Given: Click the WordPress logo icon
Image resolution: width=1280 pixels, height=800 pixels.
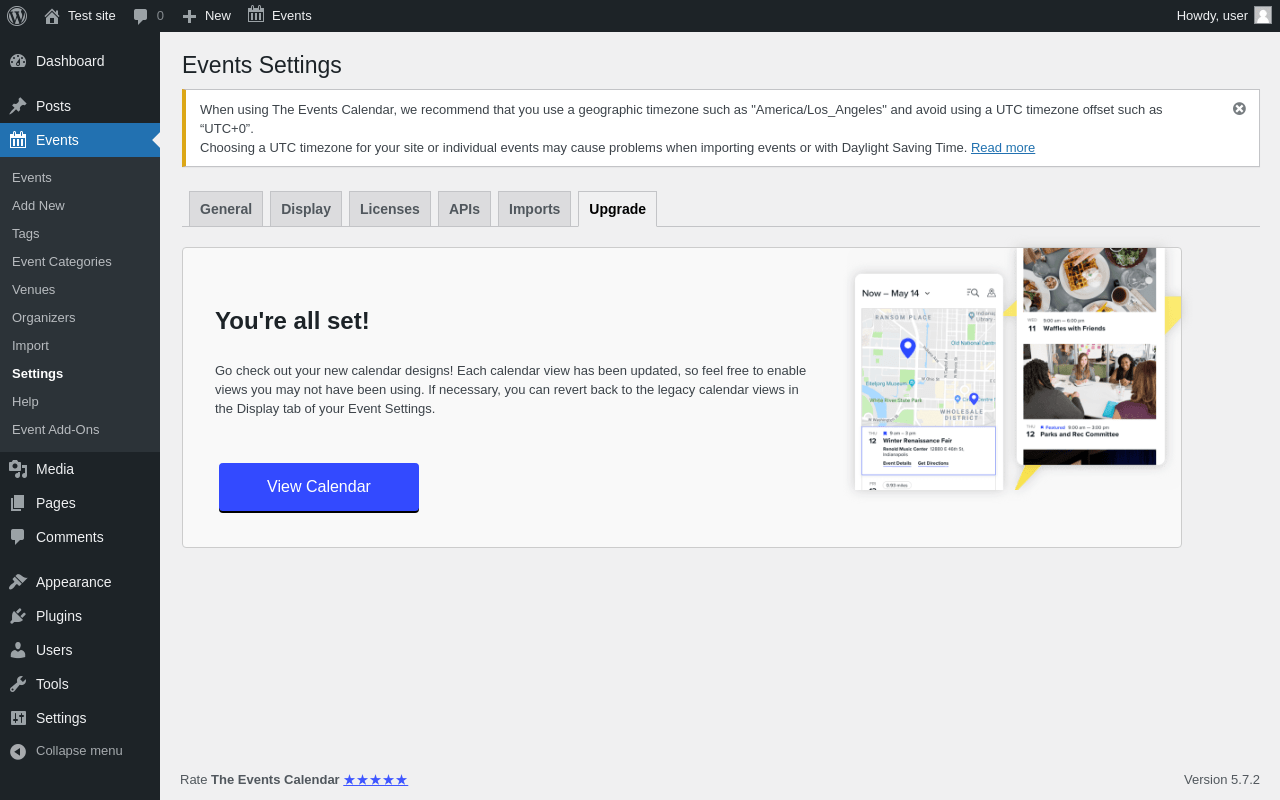Looking at the screenshot, I should pos(17,16).
